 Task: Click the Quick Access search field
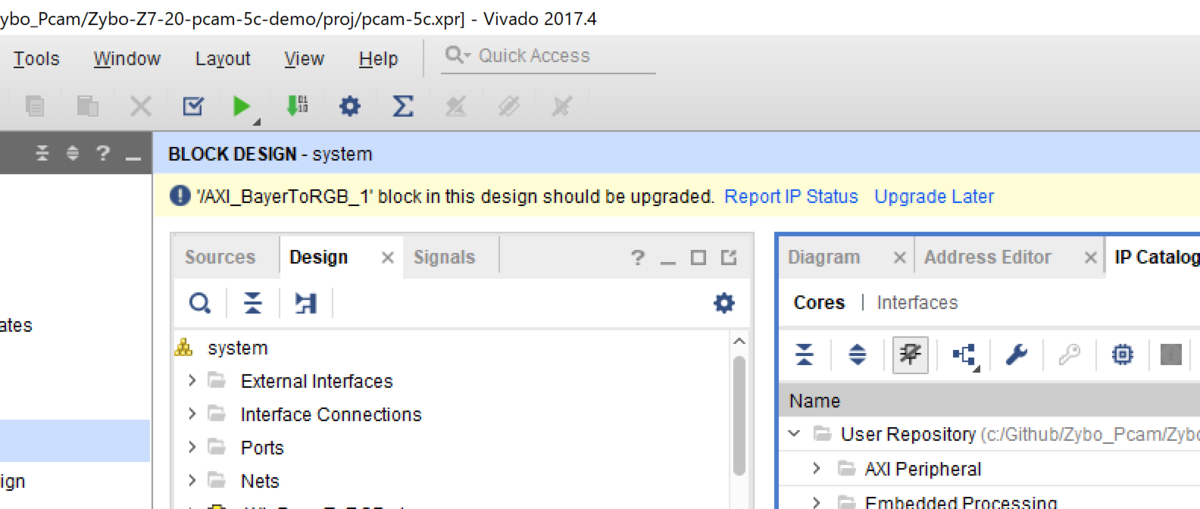548,56
